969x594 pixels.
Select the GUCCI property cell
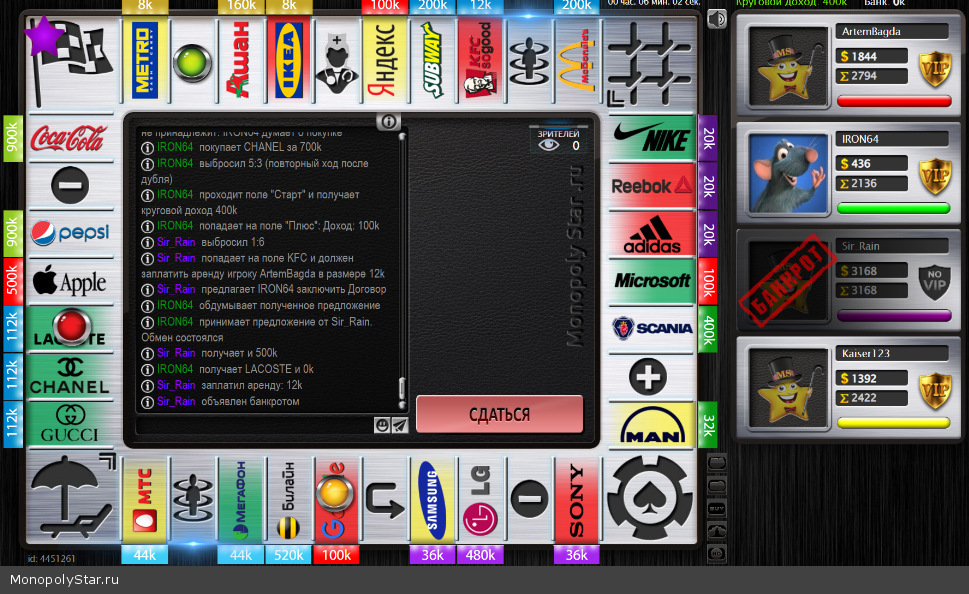70,425
